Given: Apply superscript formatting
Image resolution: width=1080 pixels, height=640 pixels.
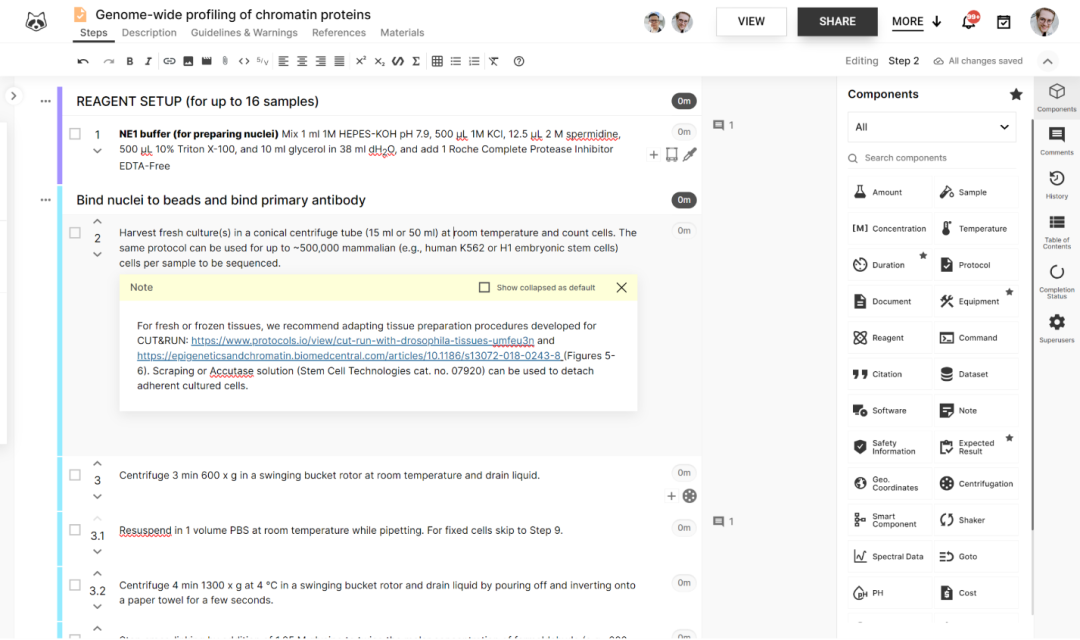Looking at the screenshot, I should 361,61.
